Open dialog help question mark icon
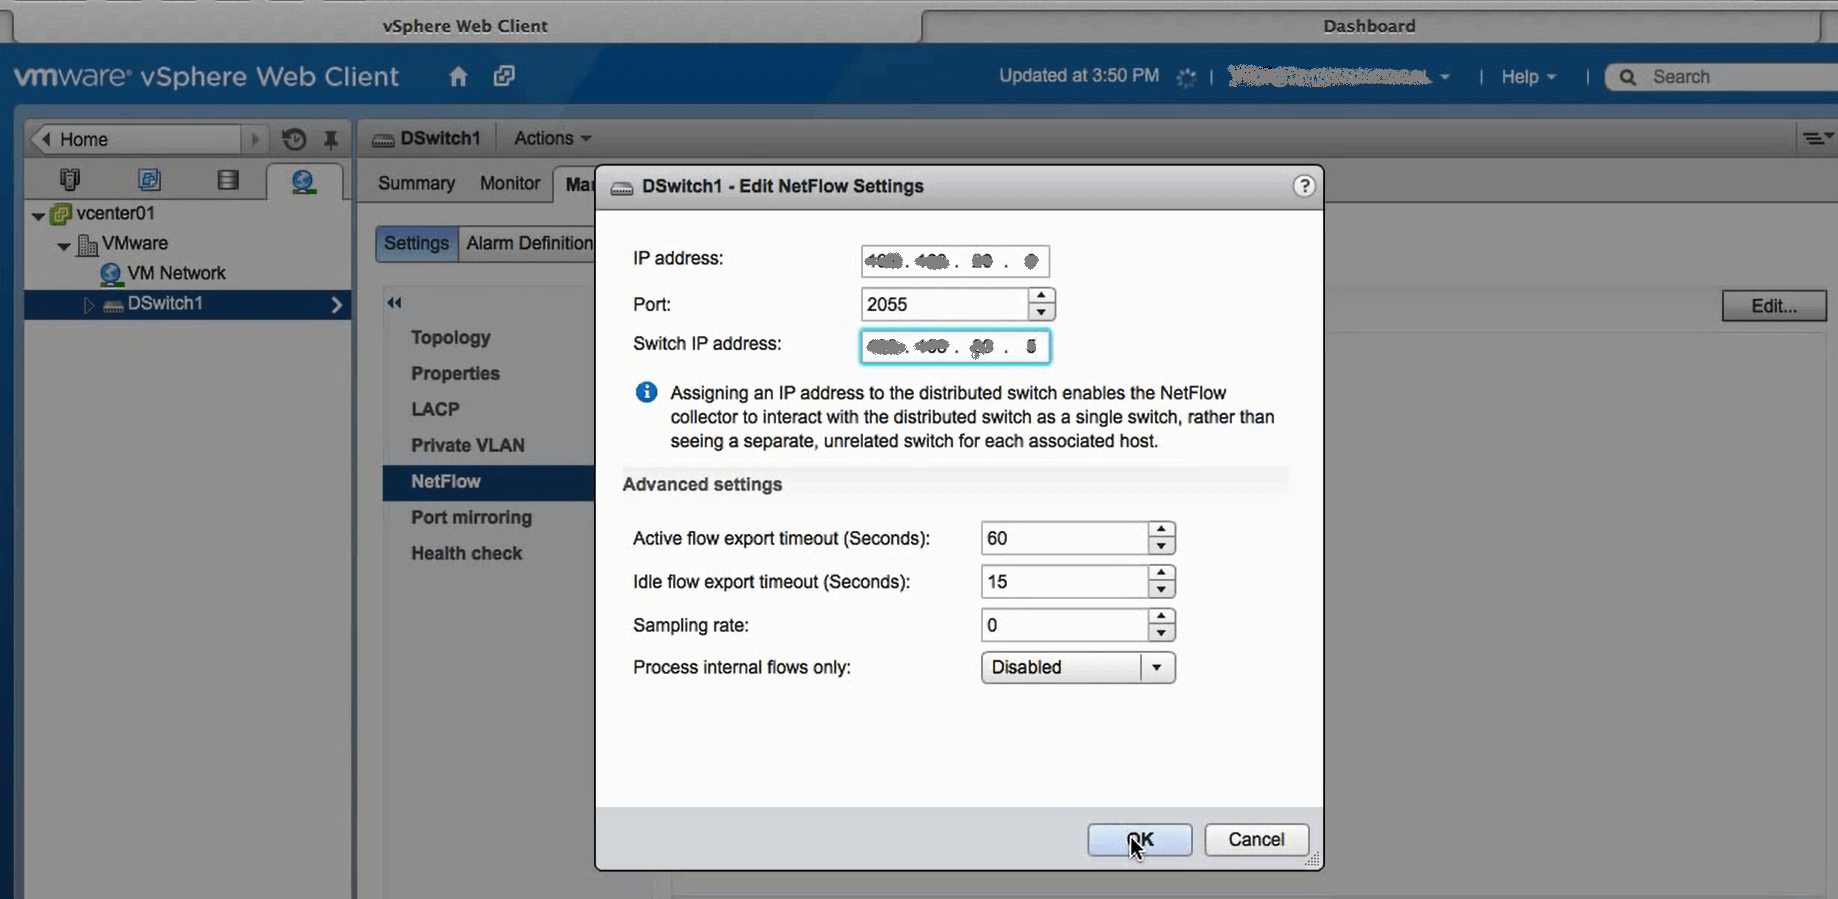The image size is (1838, 899). pos(1303,186)
